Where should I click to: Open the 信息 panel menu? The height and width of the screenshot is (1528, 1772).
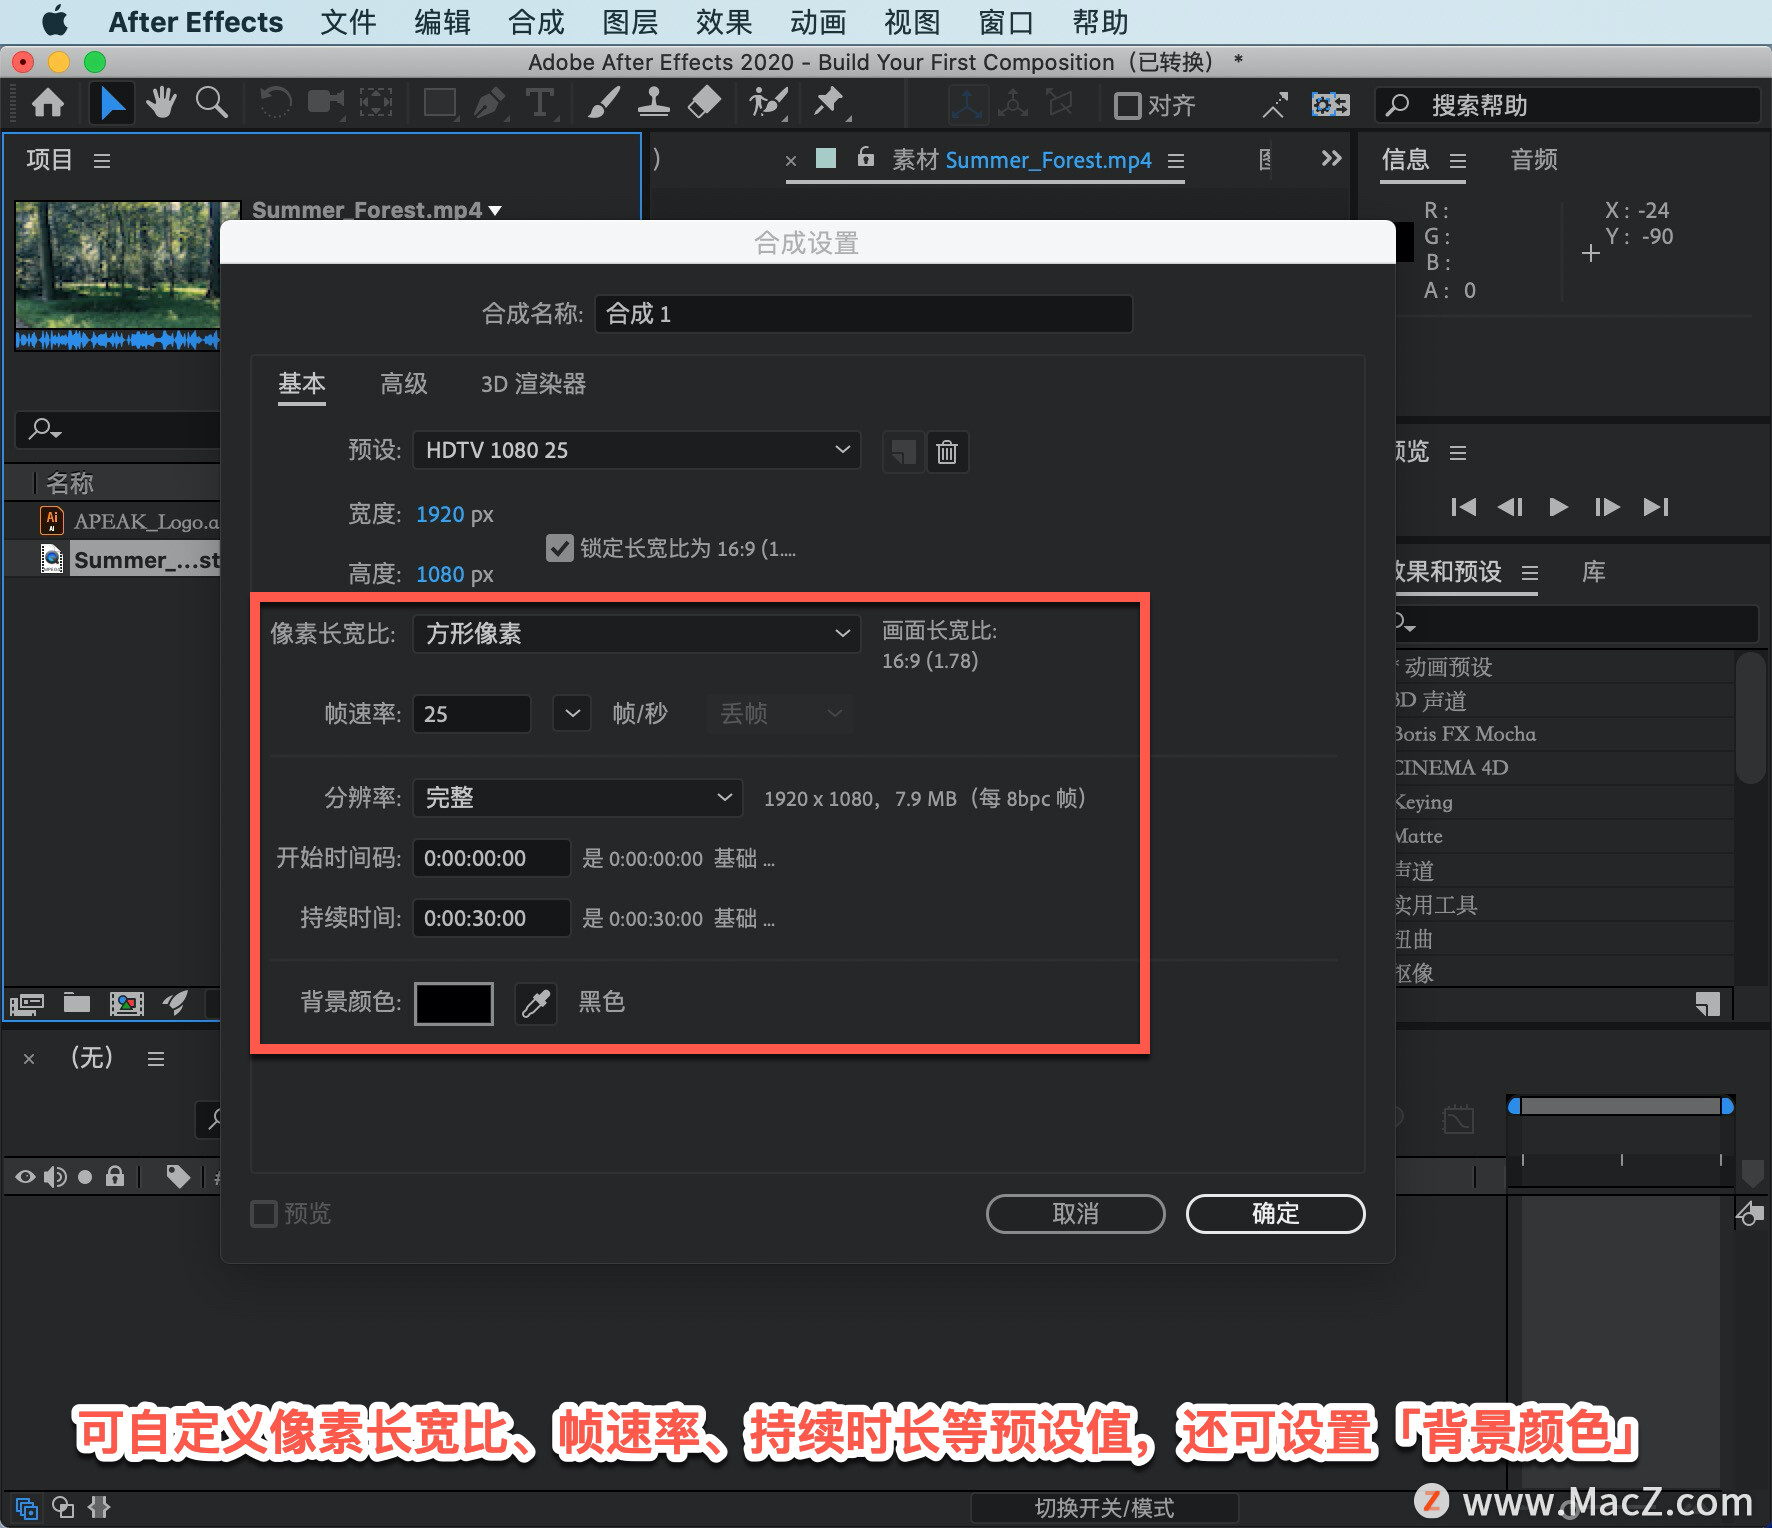click(1458, 160)
